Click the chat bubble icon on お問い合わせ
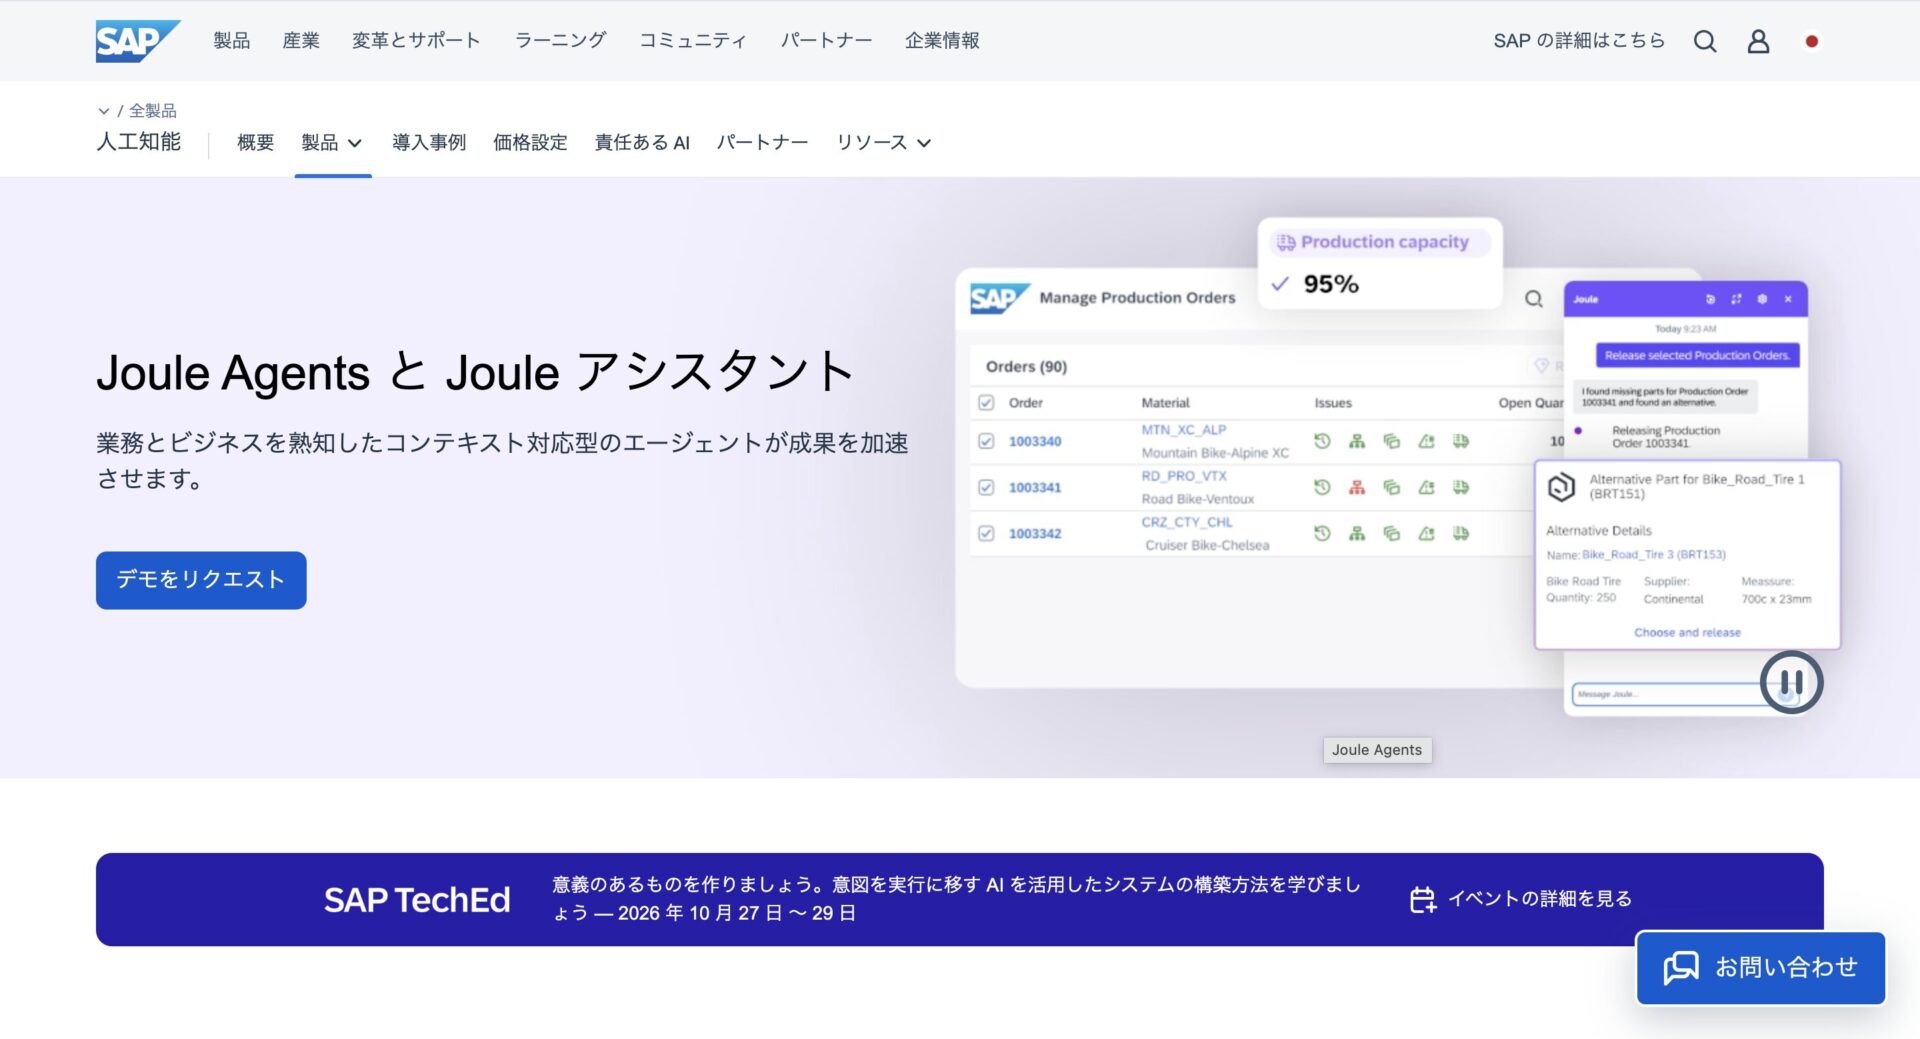The height and width of the screenshot is (1039, 1920). [x=1681, y=967]
